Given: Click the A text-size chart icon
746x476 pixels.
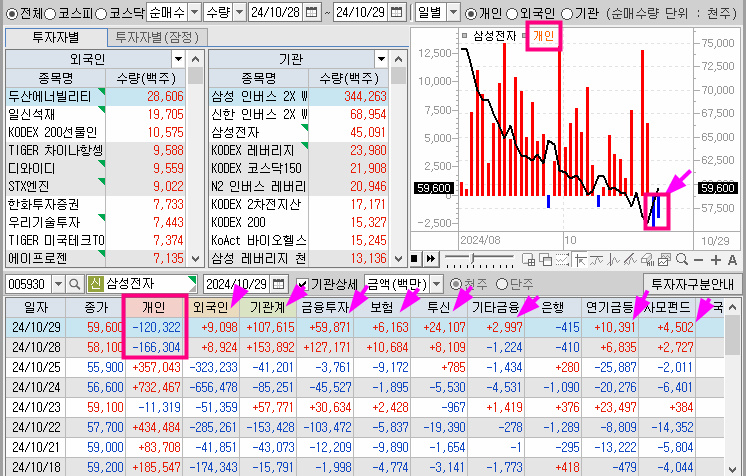Looking at the screenshot, I should click(x=732, y=260).
